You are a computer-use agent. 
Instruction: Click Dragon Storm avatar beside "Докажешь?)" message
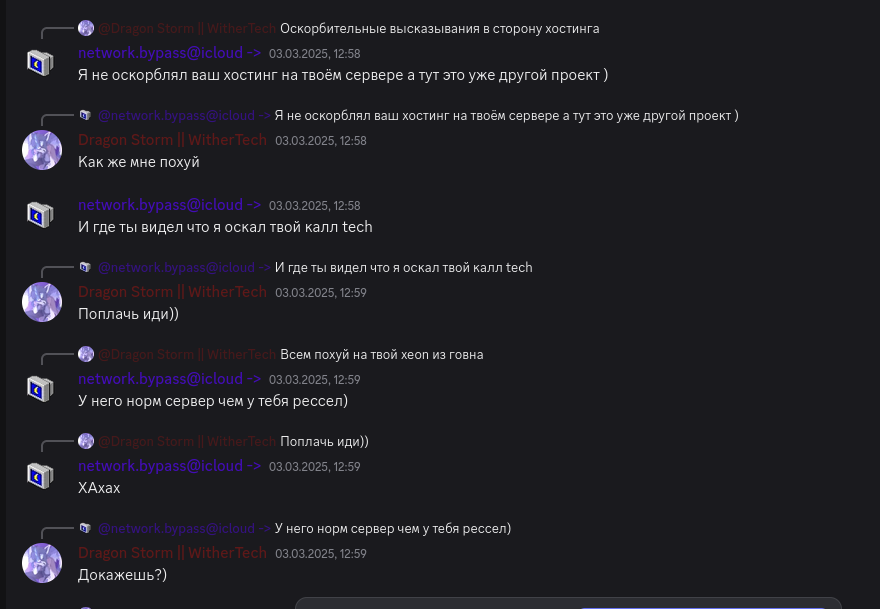[x=42, y=563]
